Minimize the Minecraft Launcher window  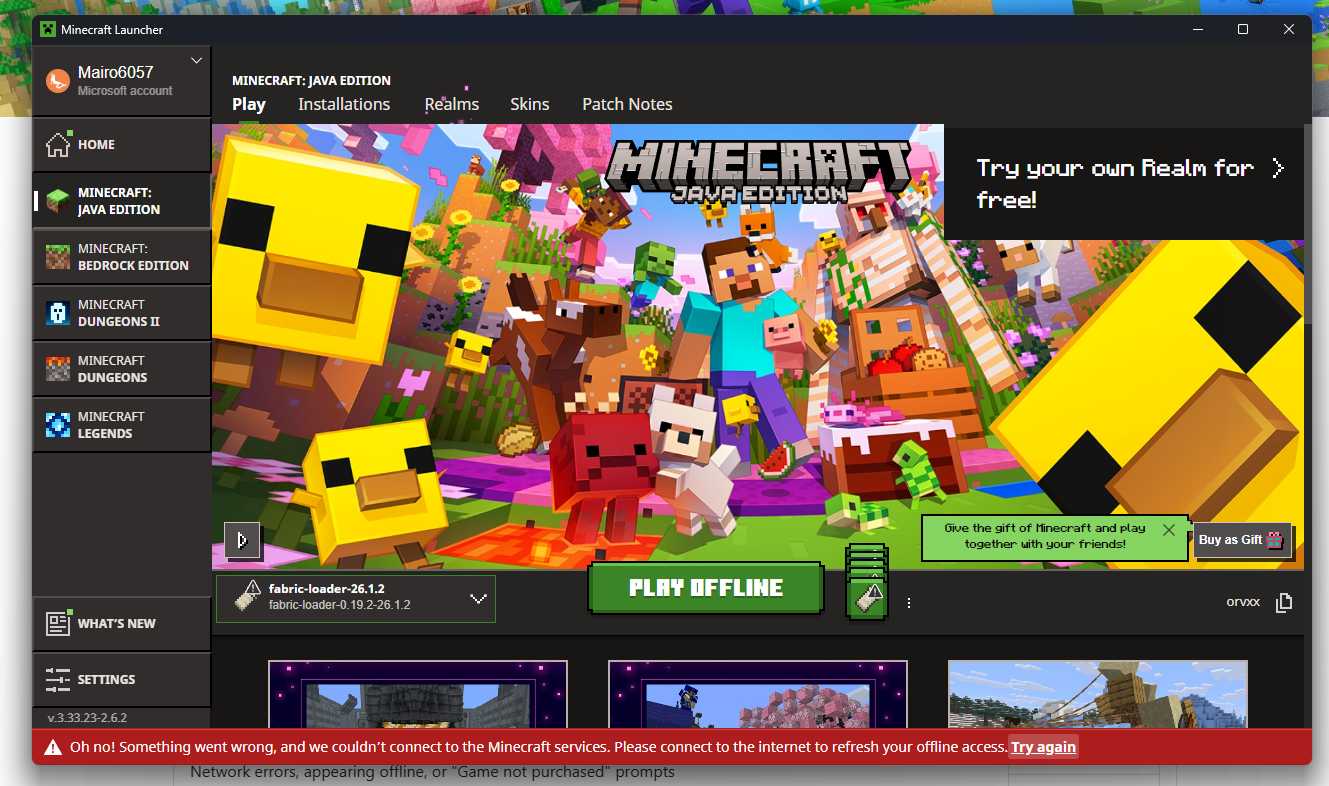(x=1197, y=29)
